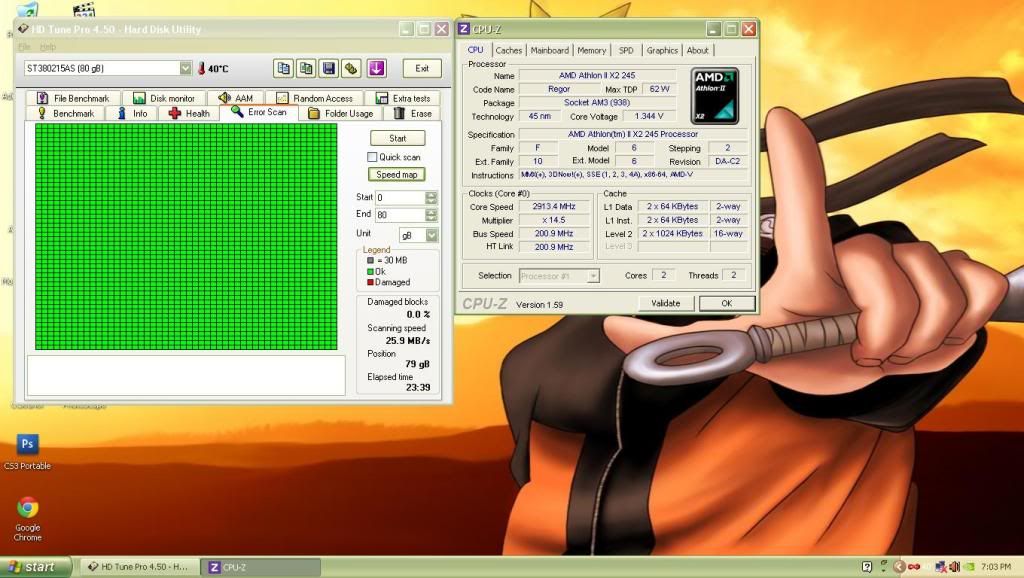Switch to CPU-Z taskbar button

click(261, 567)
